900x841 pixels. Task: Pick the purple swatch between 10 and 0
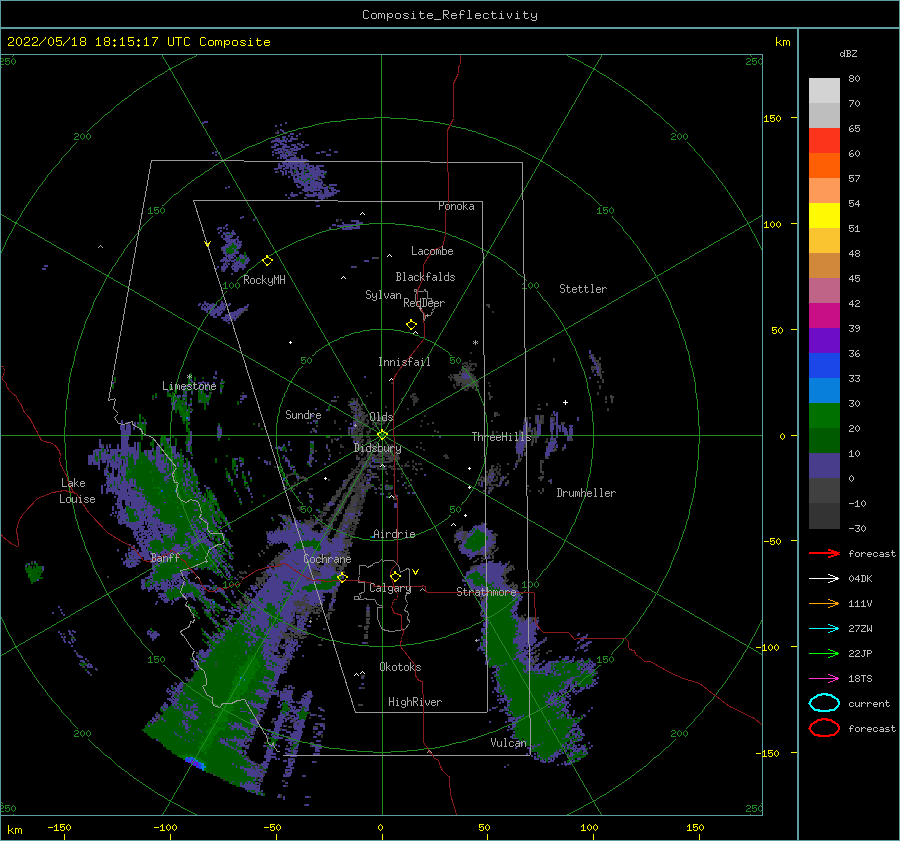click(824, 466)
